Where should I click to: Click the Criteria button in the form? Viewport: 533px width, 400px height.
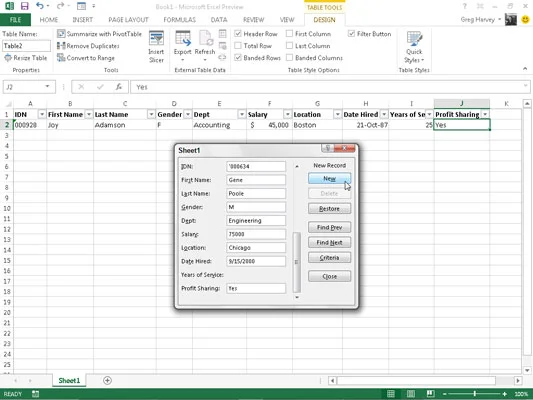[x=329, y=258]
